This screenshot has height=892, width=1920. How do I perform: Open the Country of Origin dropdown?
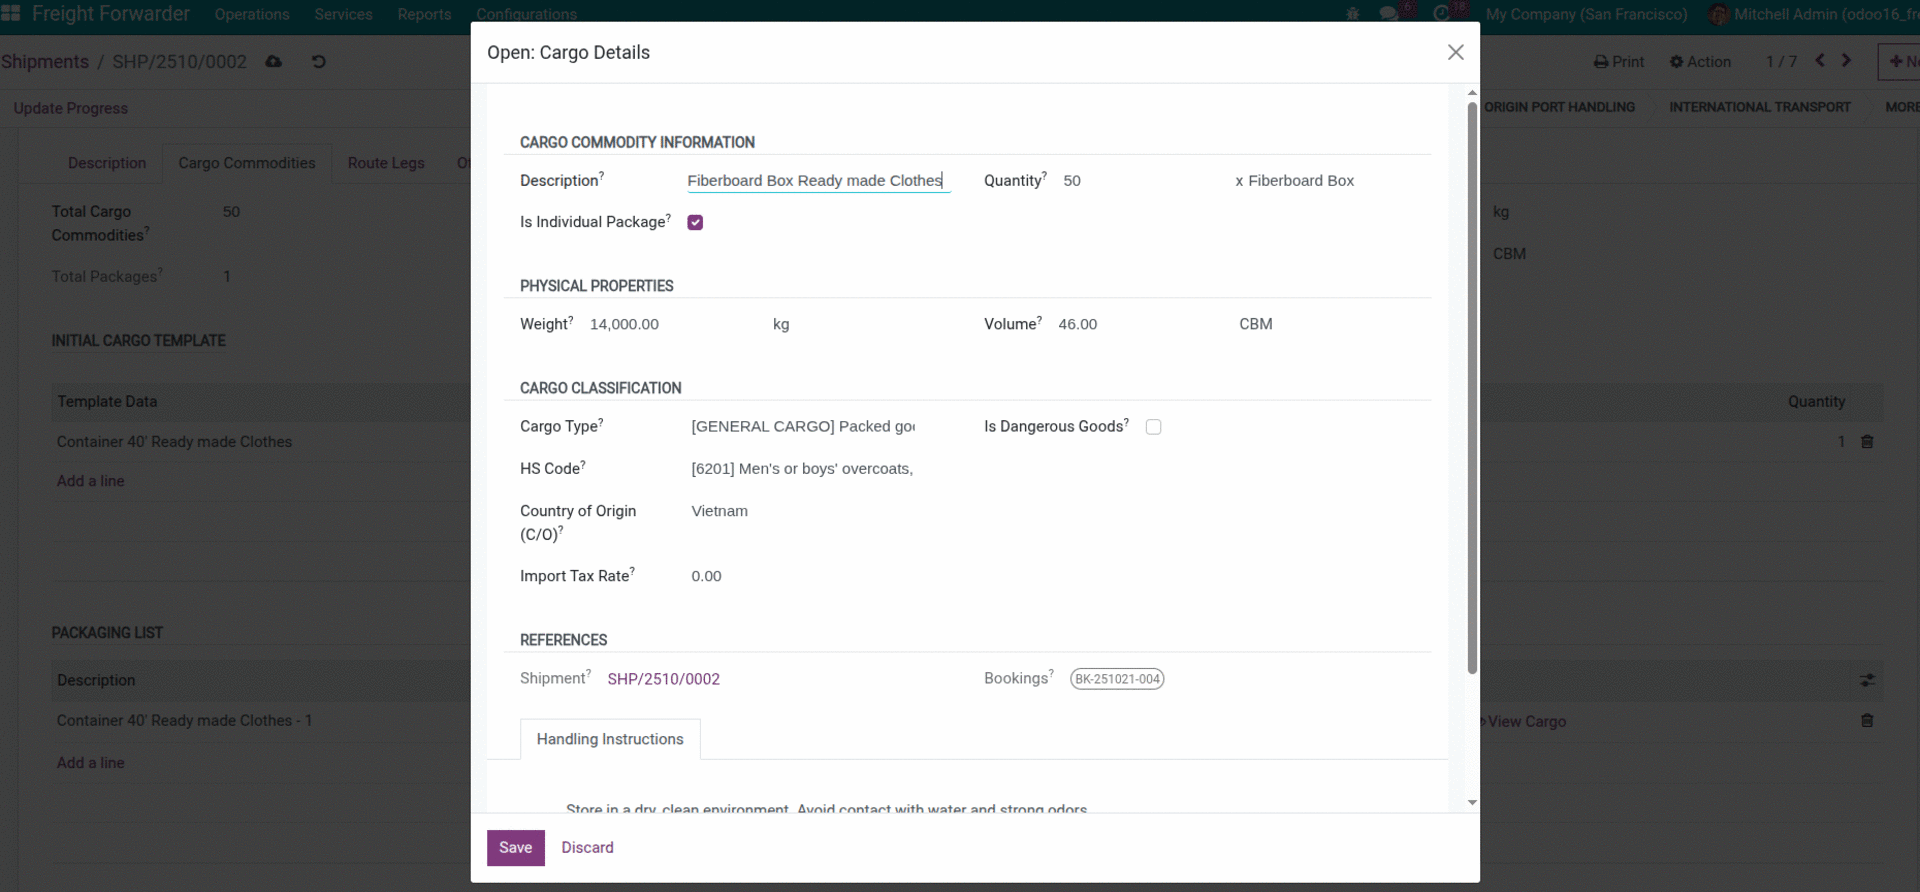click(803, 511)
